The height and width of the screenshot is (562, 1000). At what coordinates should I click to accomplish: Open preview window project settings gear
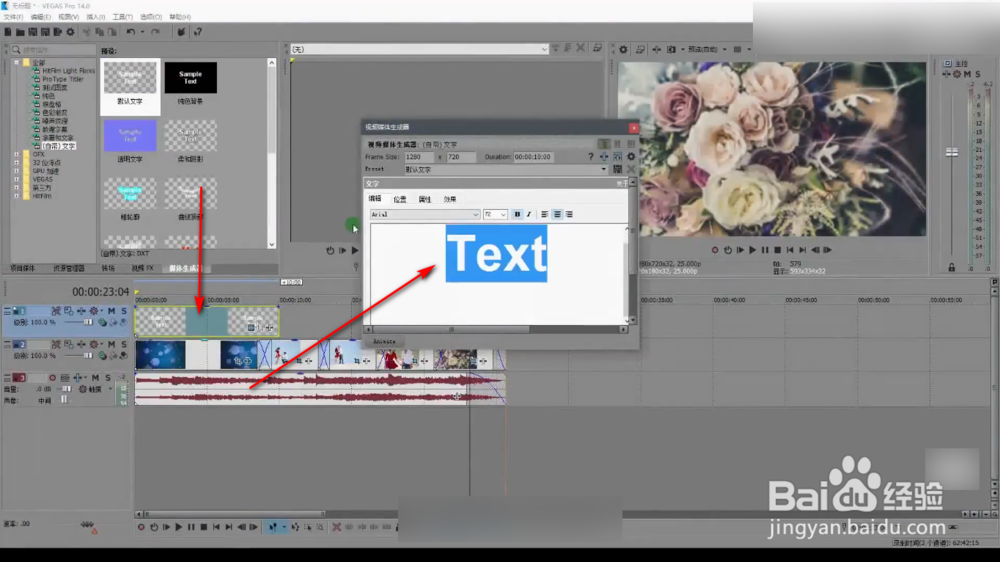pyautogui.click(x=624, y=49)
